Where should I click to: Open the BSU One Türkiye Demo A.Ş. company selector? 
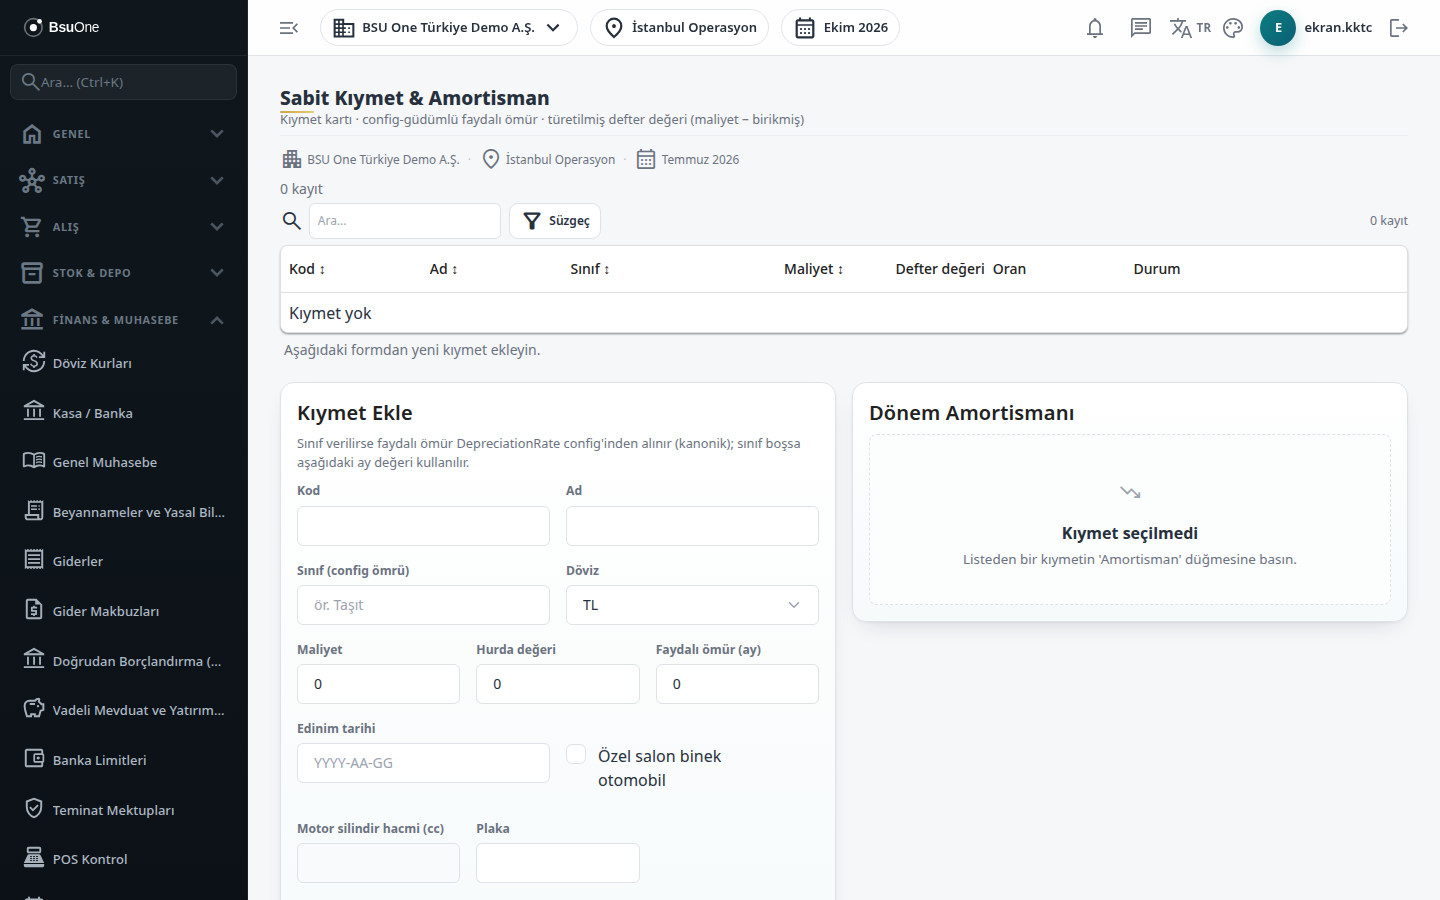448,28
